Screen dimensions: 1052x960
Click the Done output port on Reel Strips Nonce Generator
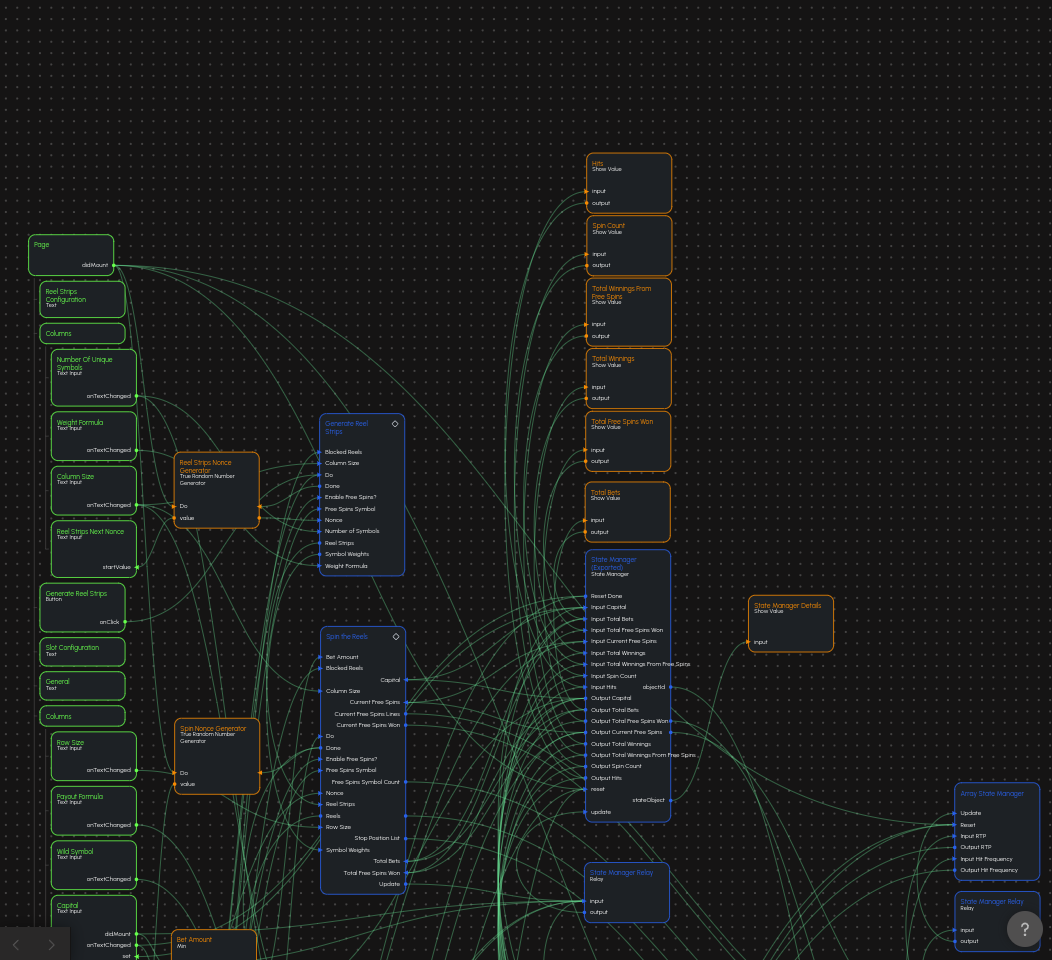[259, 506]
